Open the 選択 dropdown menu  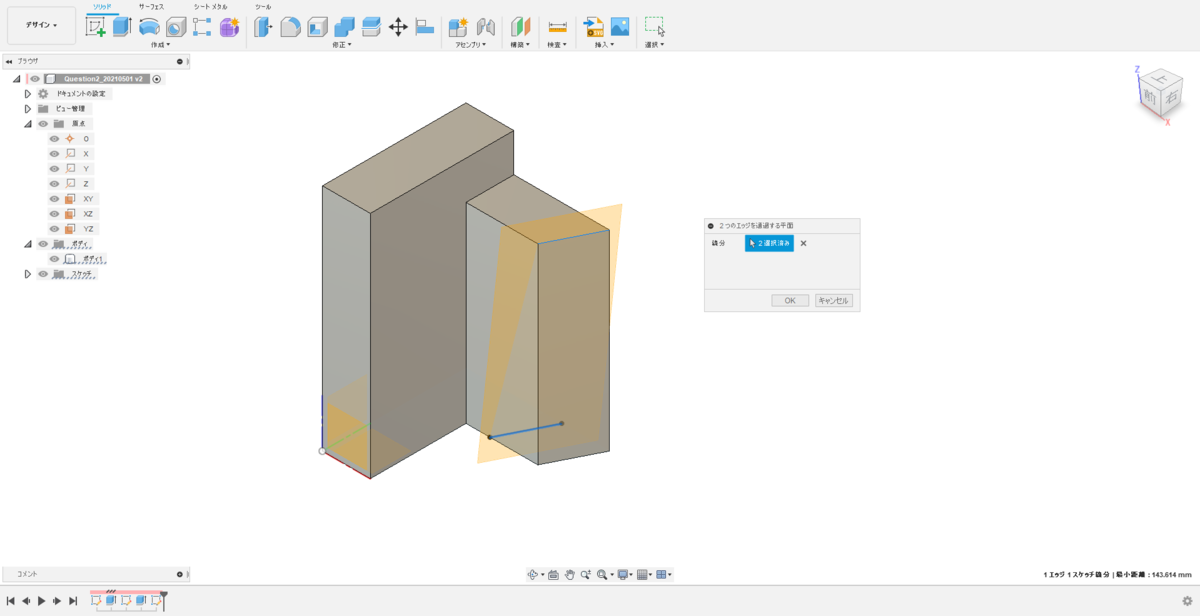(x=655, y=45)
